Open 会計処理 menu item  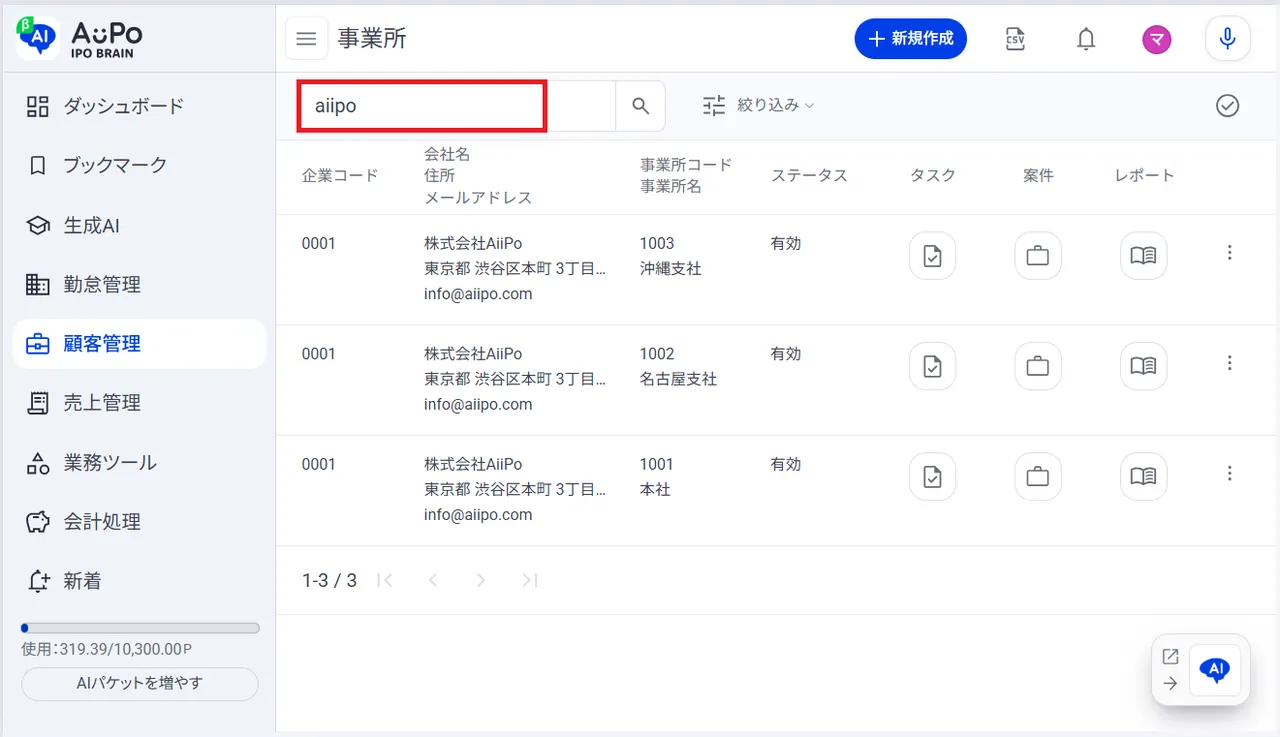140,522
